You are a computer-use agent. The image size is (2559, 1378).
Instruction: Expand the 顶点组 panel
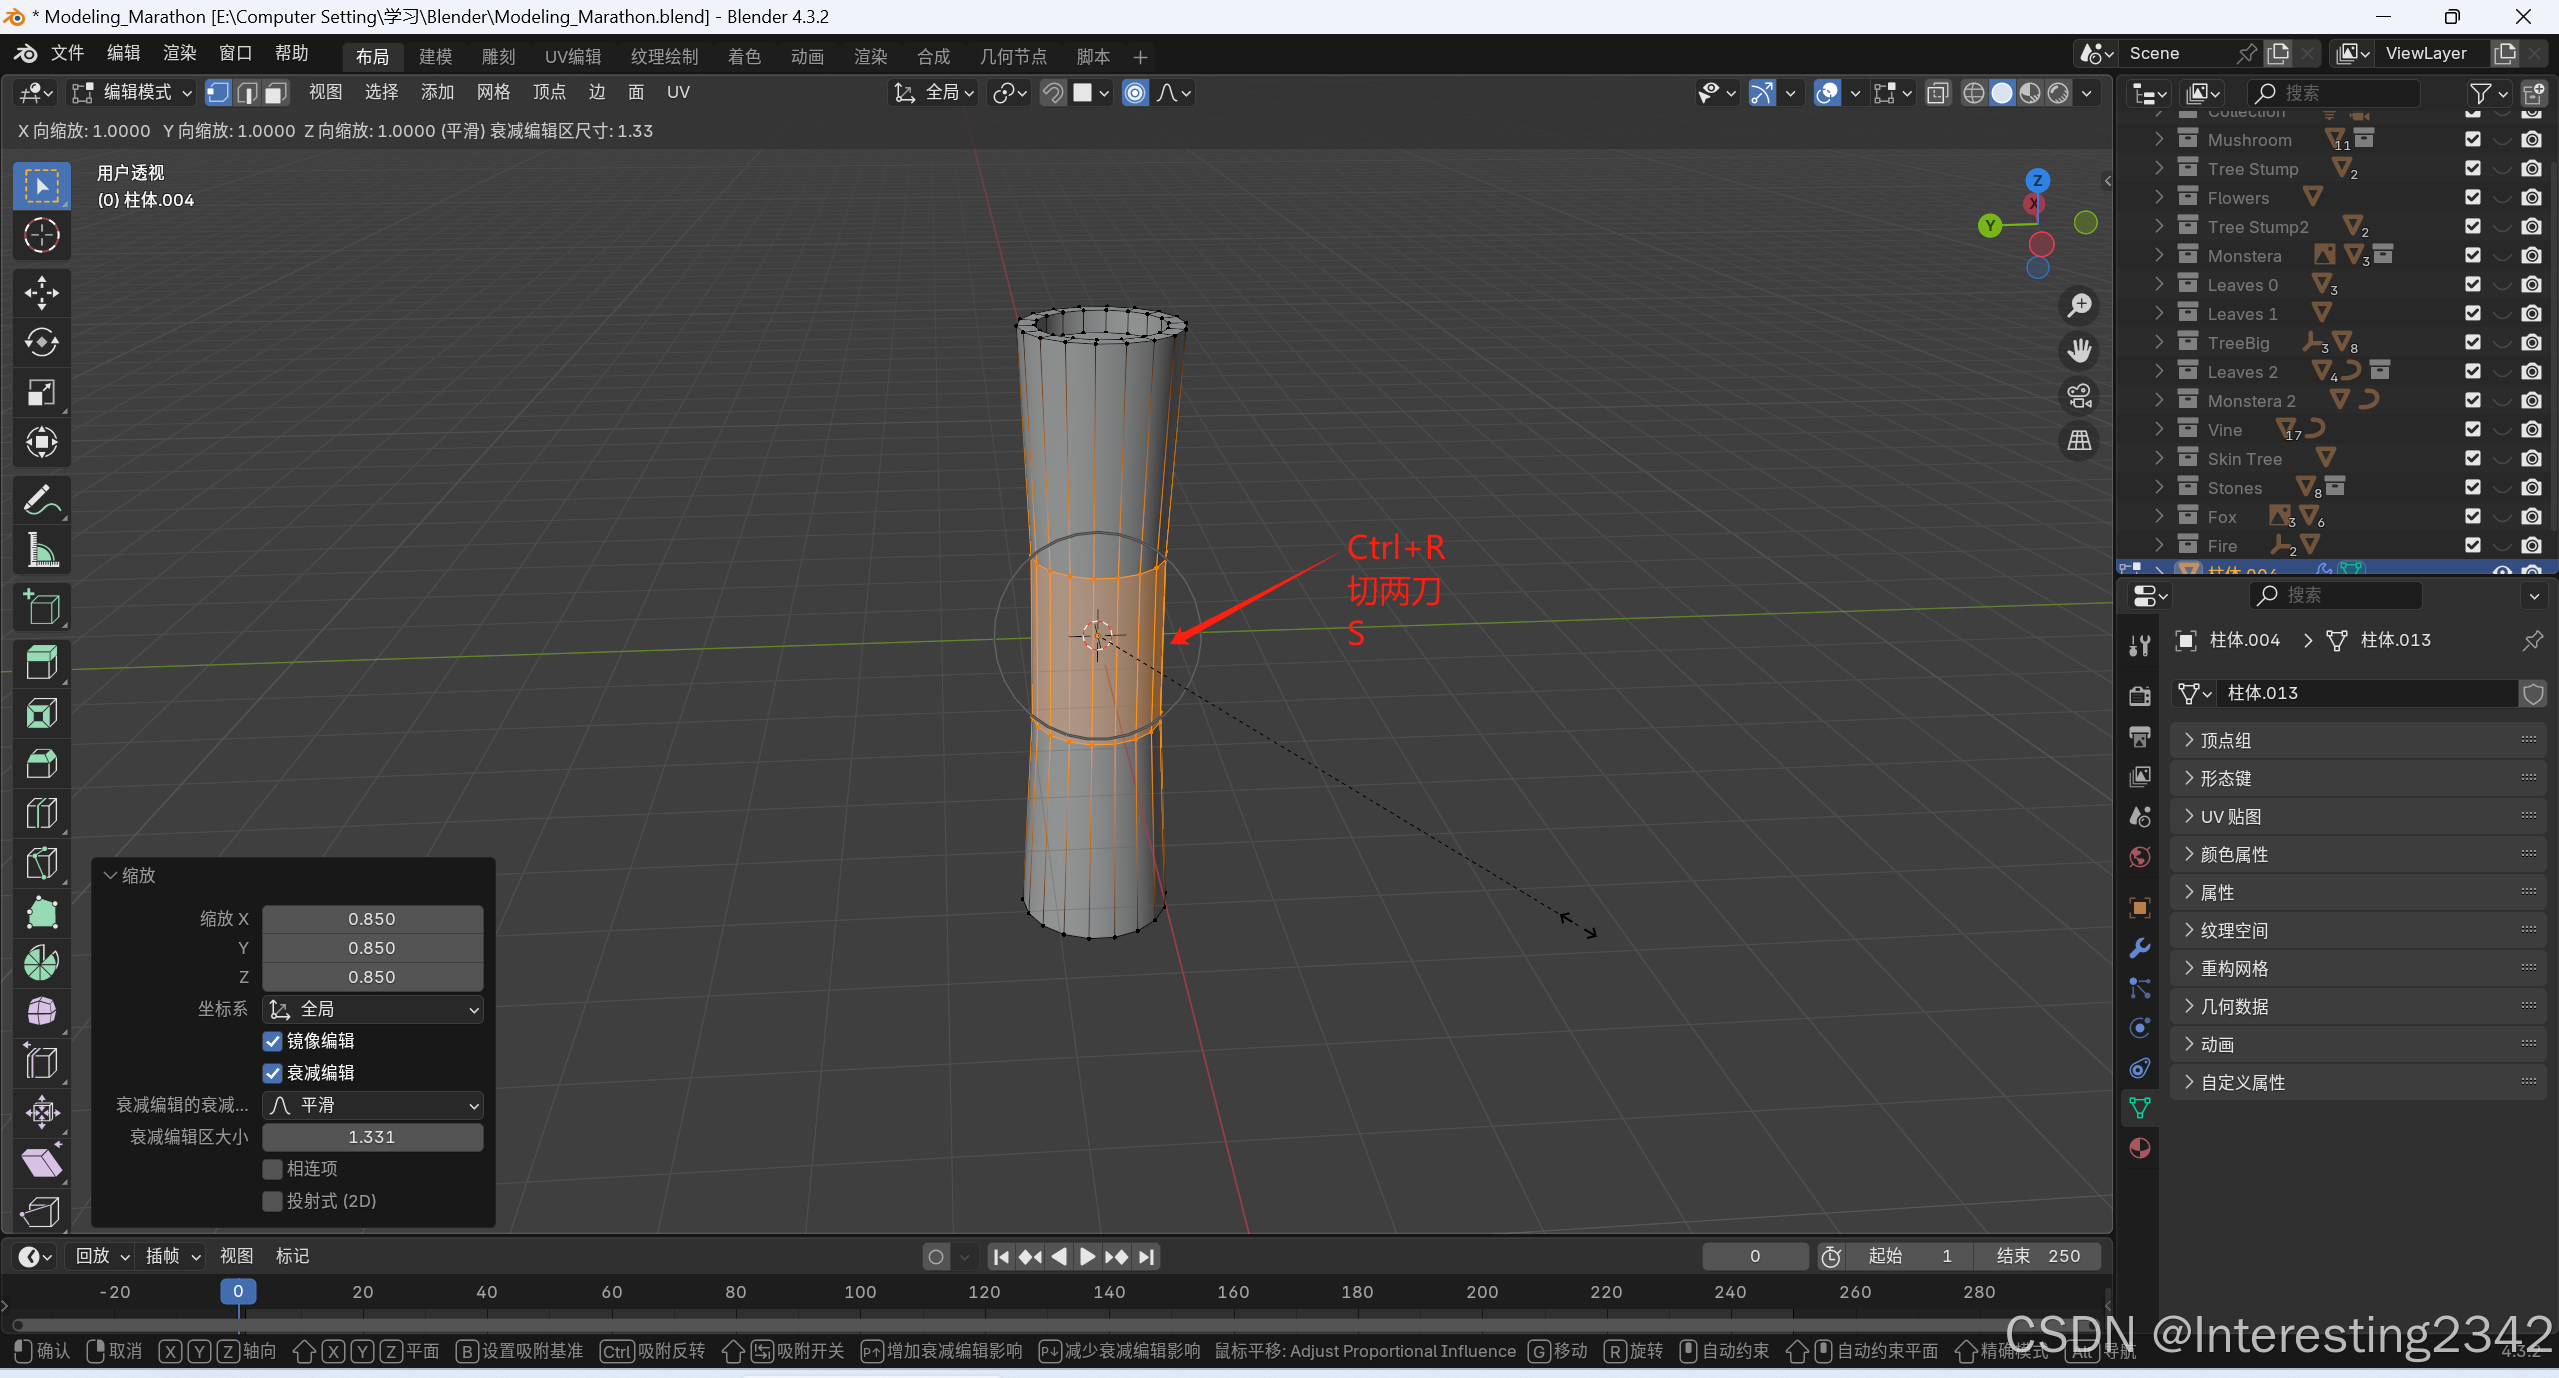(2225, 740)
